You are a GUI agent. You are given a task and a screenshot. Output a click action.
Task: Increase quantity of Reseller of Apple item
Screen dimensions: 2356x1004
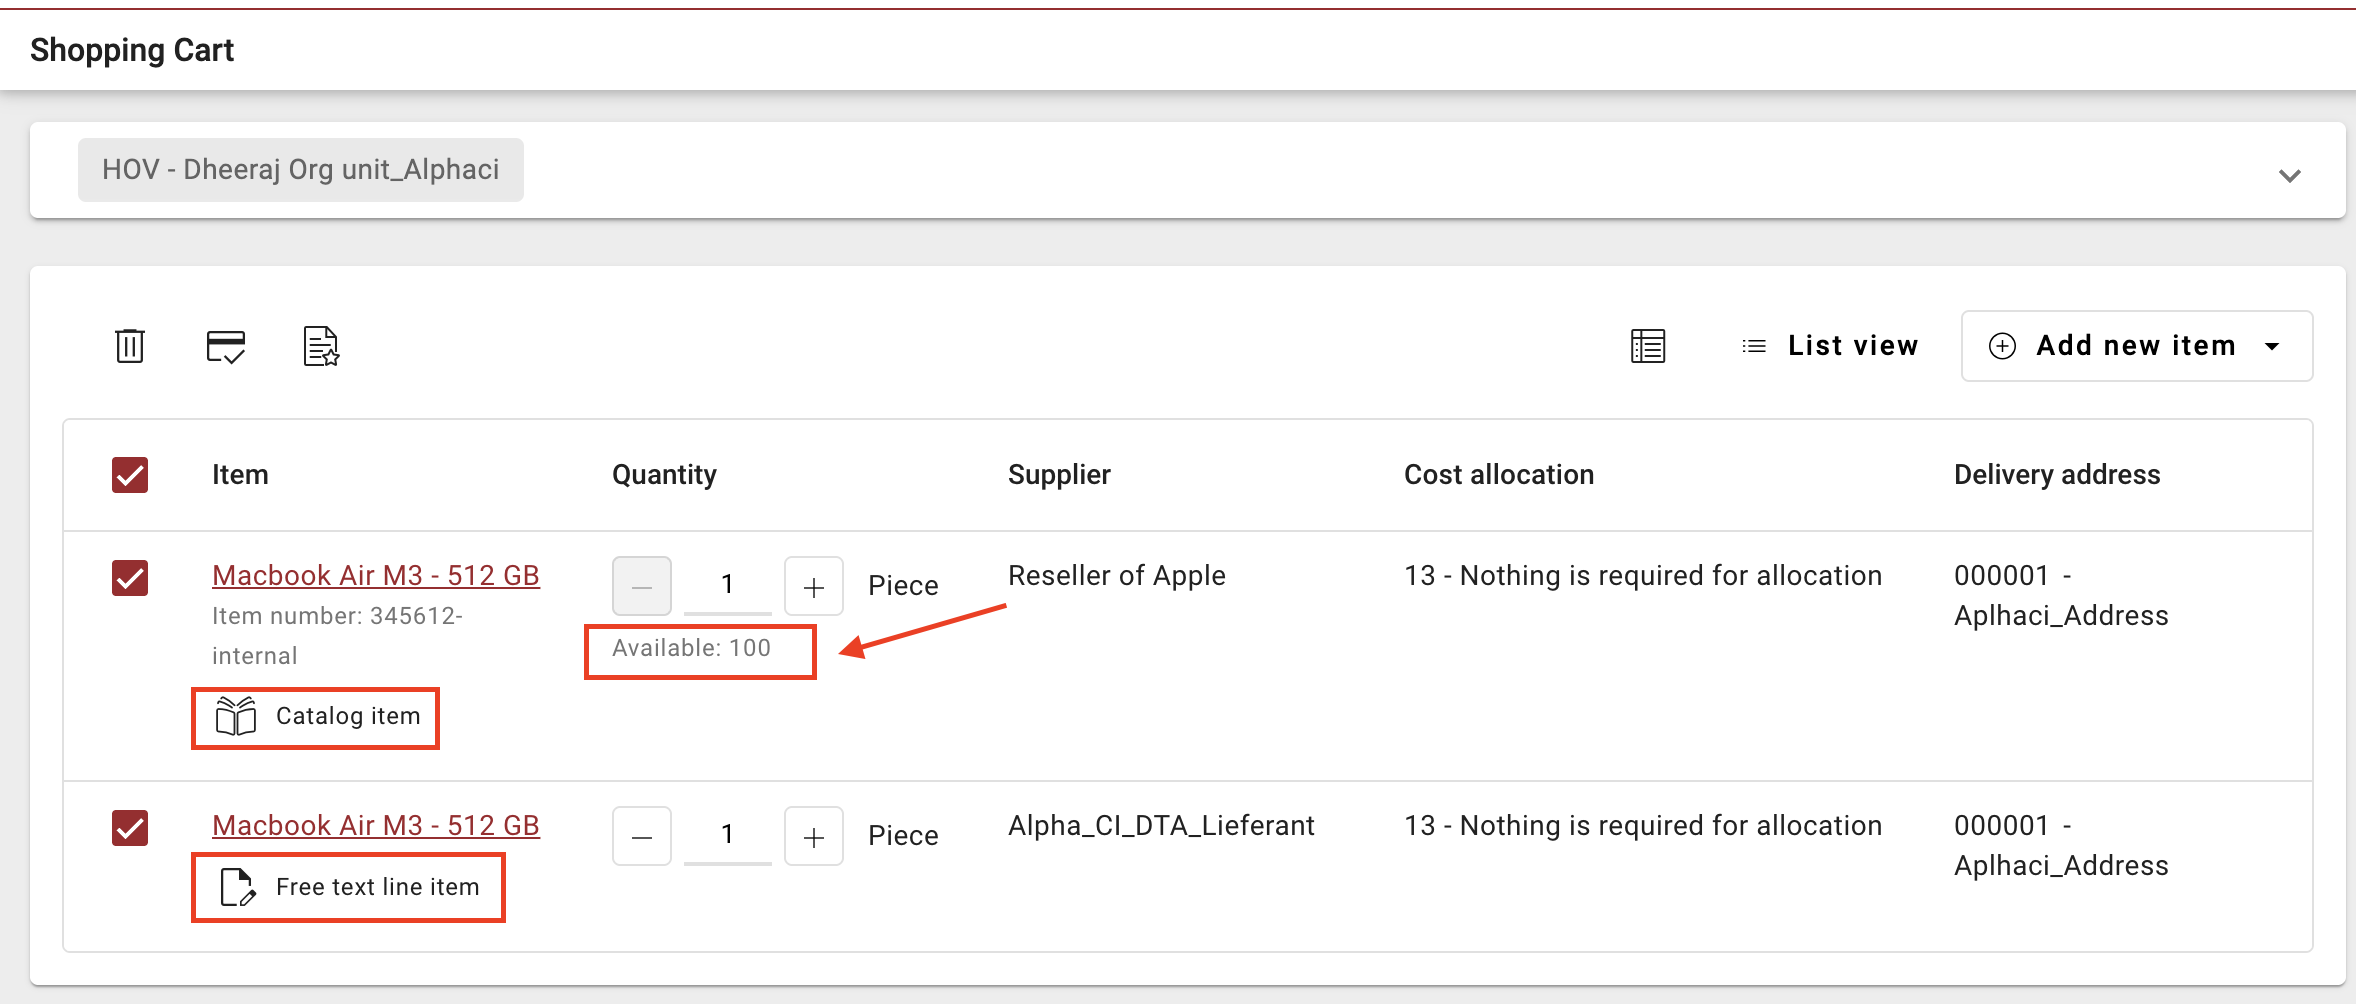(813, 586)
